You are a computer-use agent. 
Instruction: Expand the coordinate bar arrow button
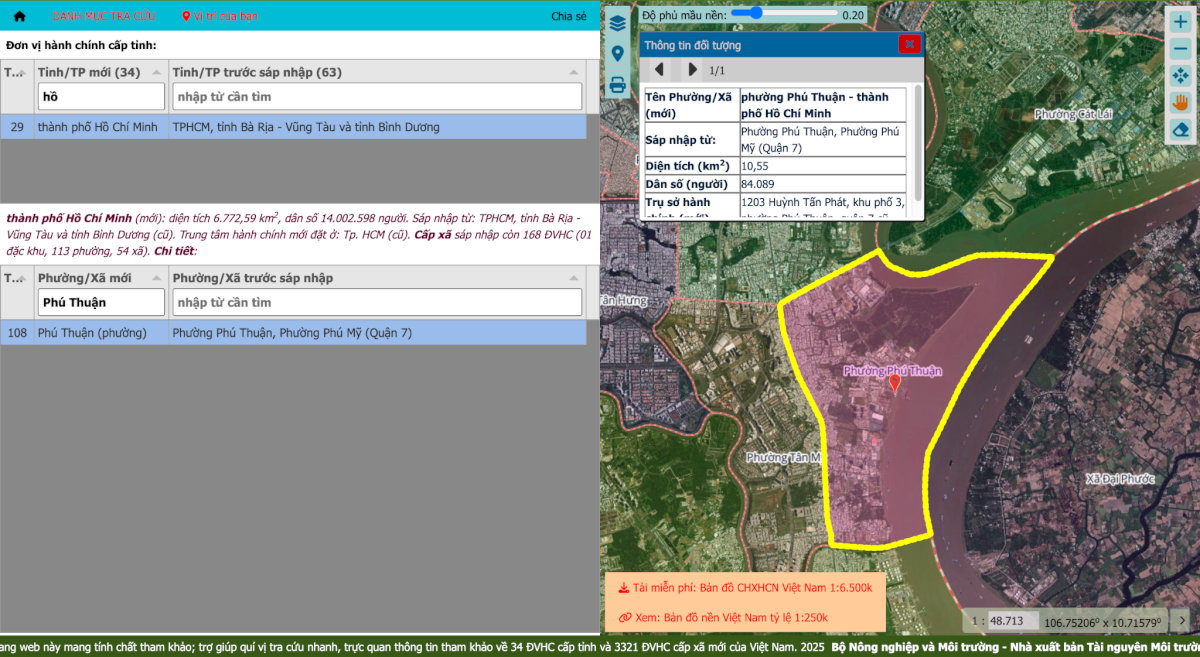(1181, 621)
